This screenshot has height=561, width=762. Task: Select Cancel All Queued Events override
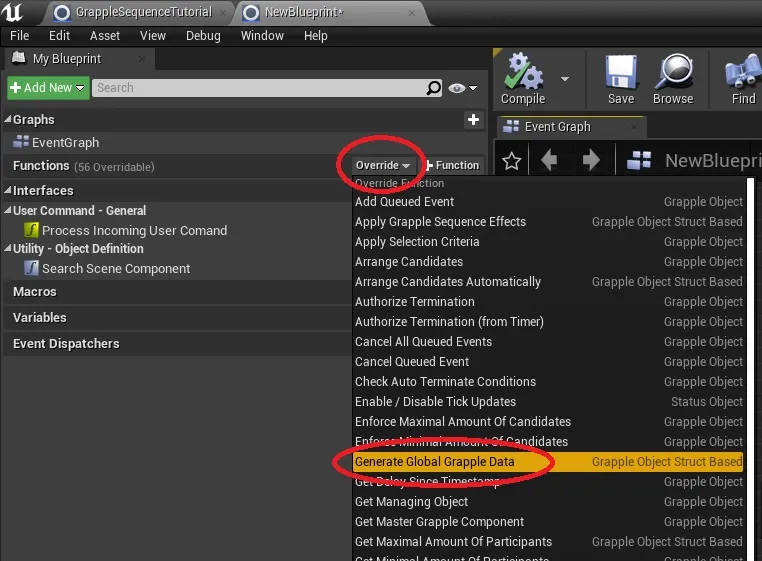(548, 341)
